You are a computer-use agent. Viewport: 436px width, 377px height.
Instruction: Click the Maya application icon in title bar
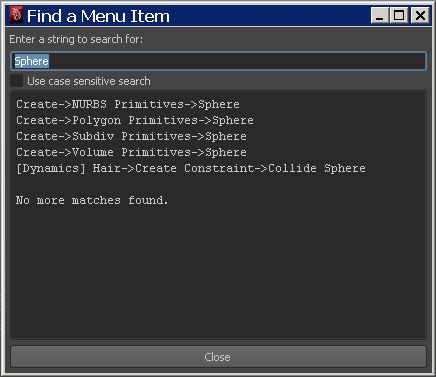[x=16, y=15]
